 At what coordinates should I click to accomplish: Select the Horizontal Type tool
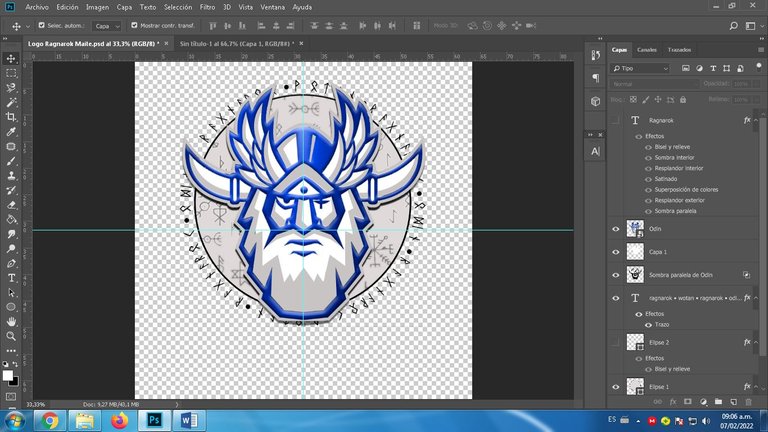pyautogui.click(x=11, y=277)
